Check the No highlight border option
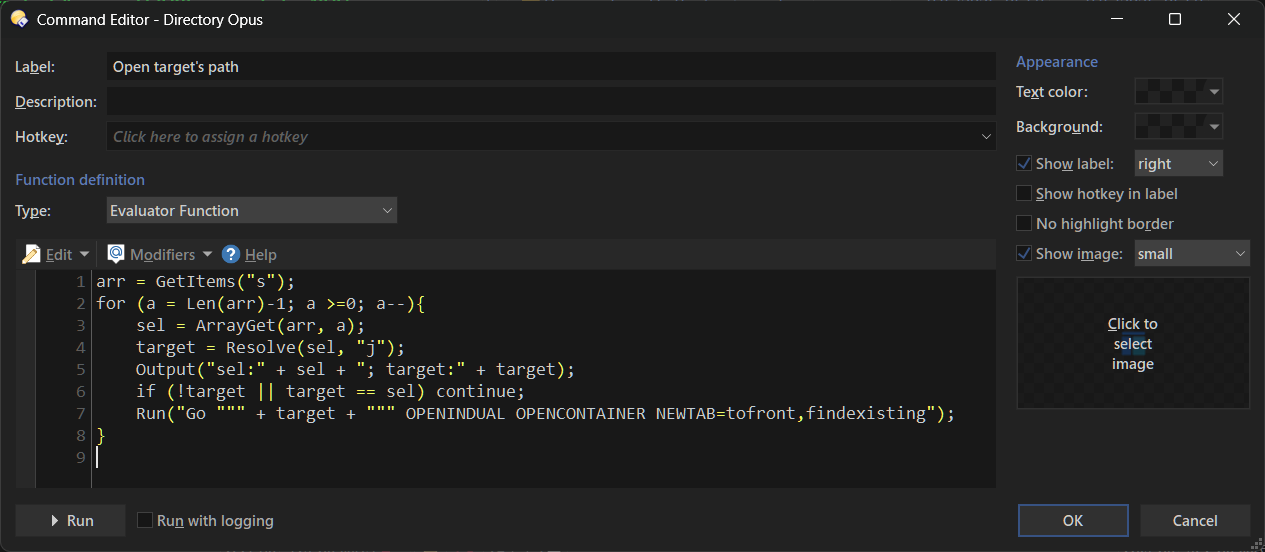The width and height of the screenshot is (1265, 552). click(x=1024, y=223)
